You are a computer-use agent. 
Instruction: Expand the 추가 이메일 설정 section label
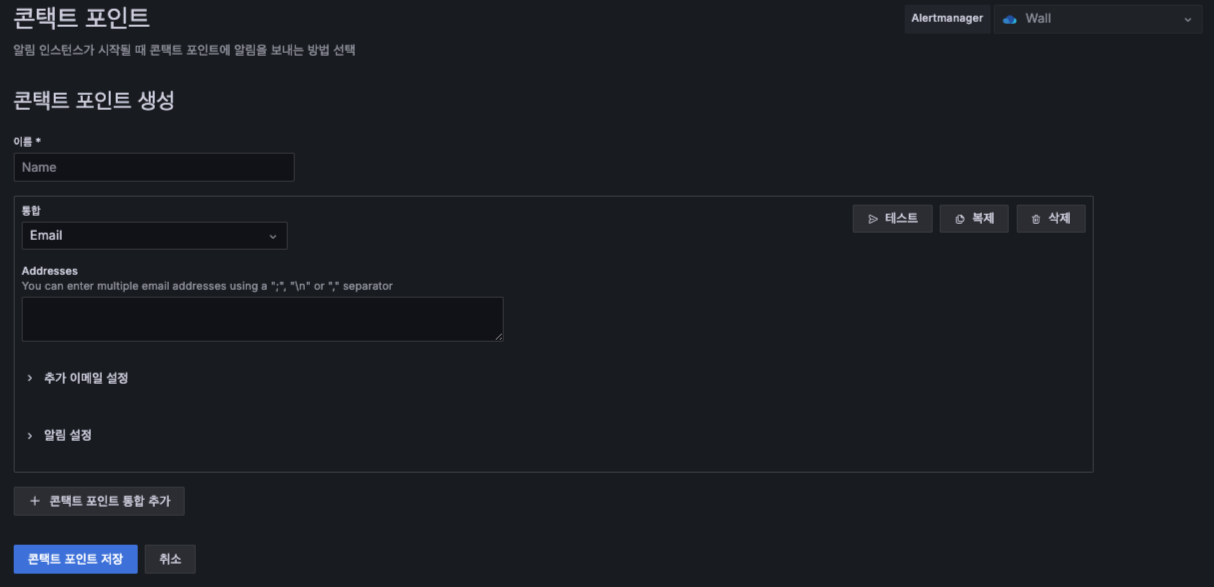[x=86, y=378]
